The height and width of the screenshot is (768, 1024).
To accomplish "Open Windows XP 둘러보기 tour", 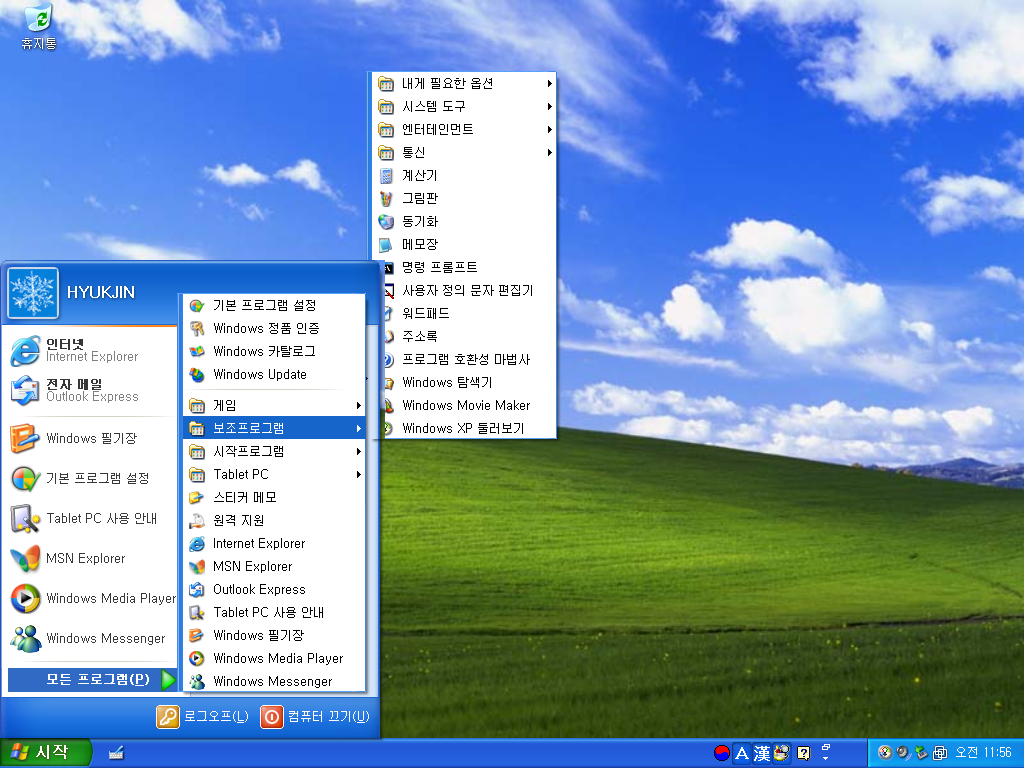I will tap(470, 428).
